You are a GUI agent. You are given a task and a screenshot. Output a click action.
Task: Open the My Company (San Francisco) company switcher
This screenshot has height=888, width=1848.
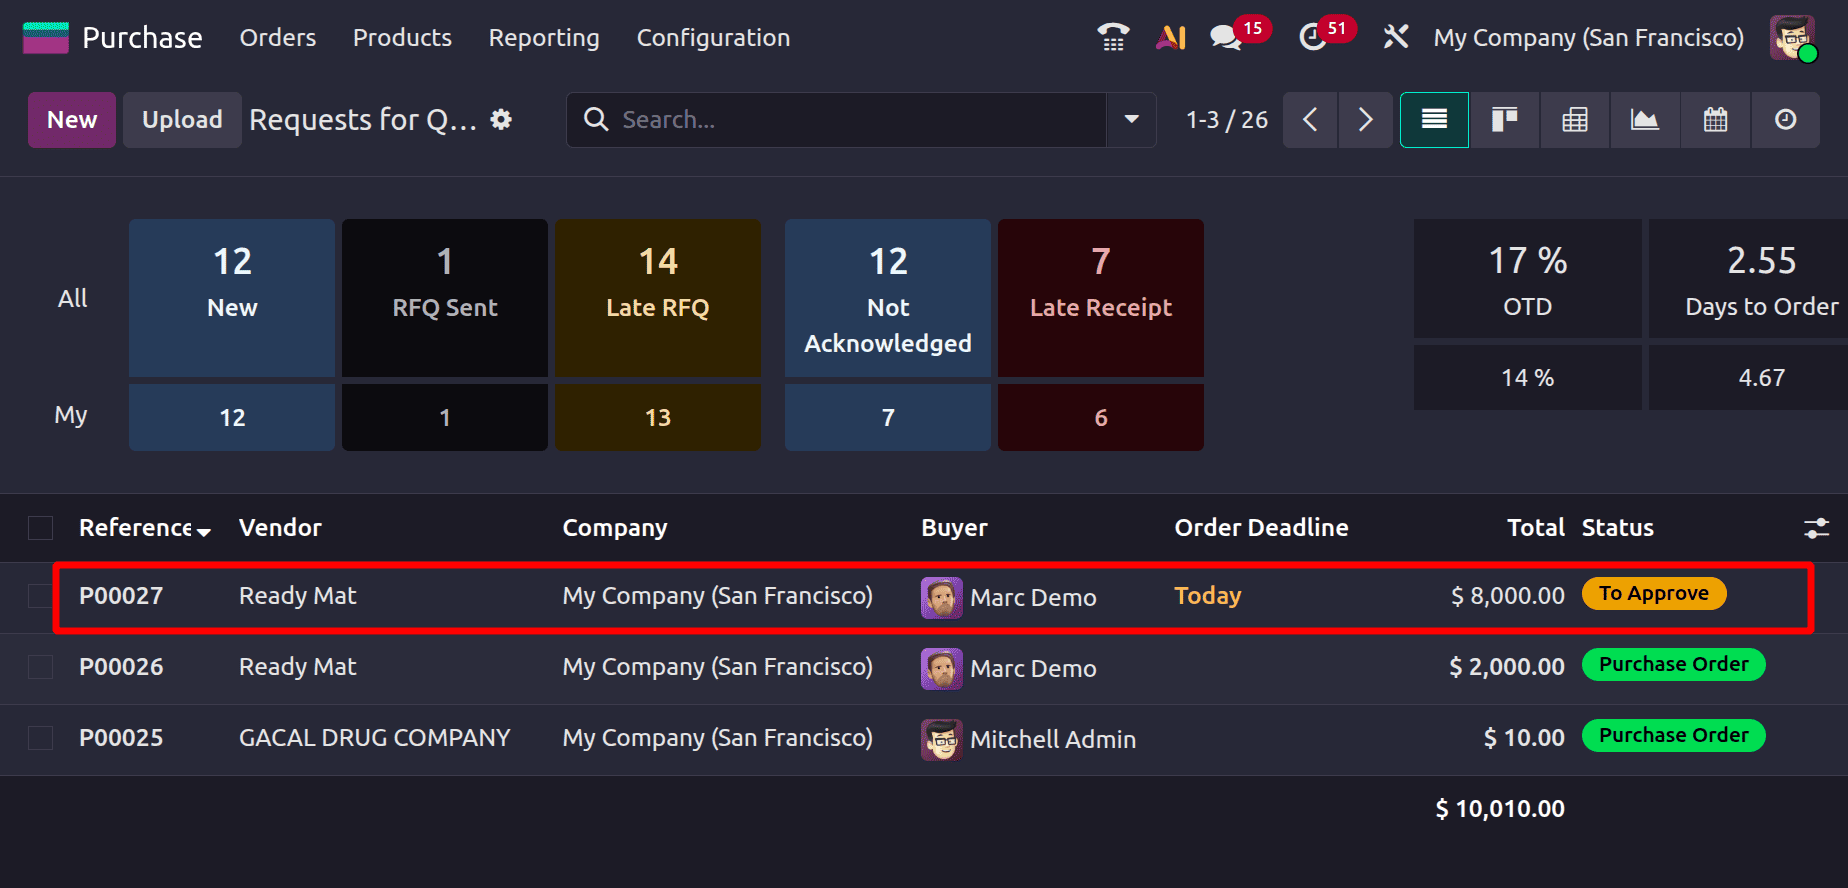(x=1588, y=38)
